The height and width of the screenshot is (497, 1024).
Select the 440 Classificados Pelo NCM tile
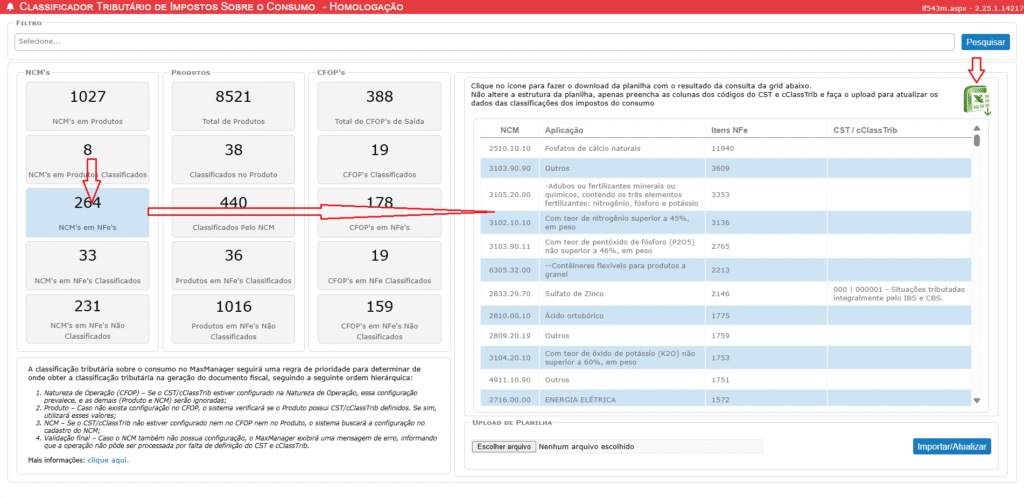tap(233, 212)
